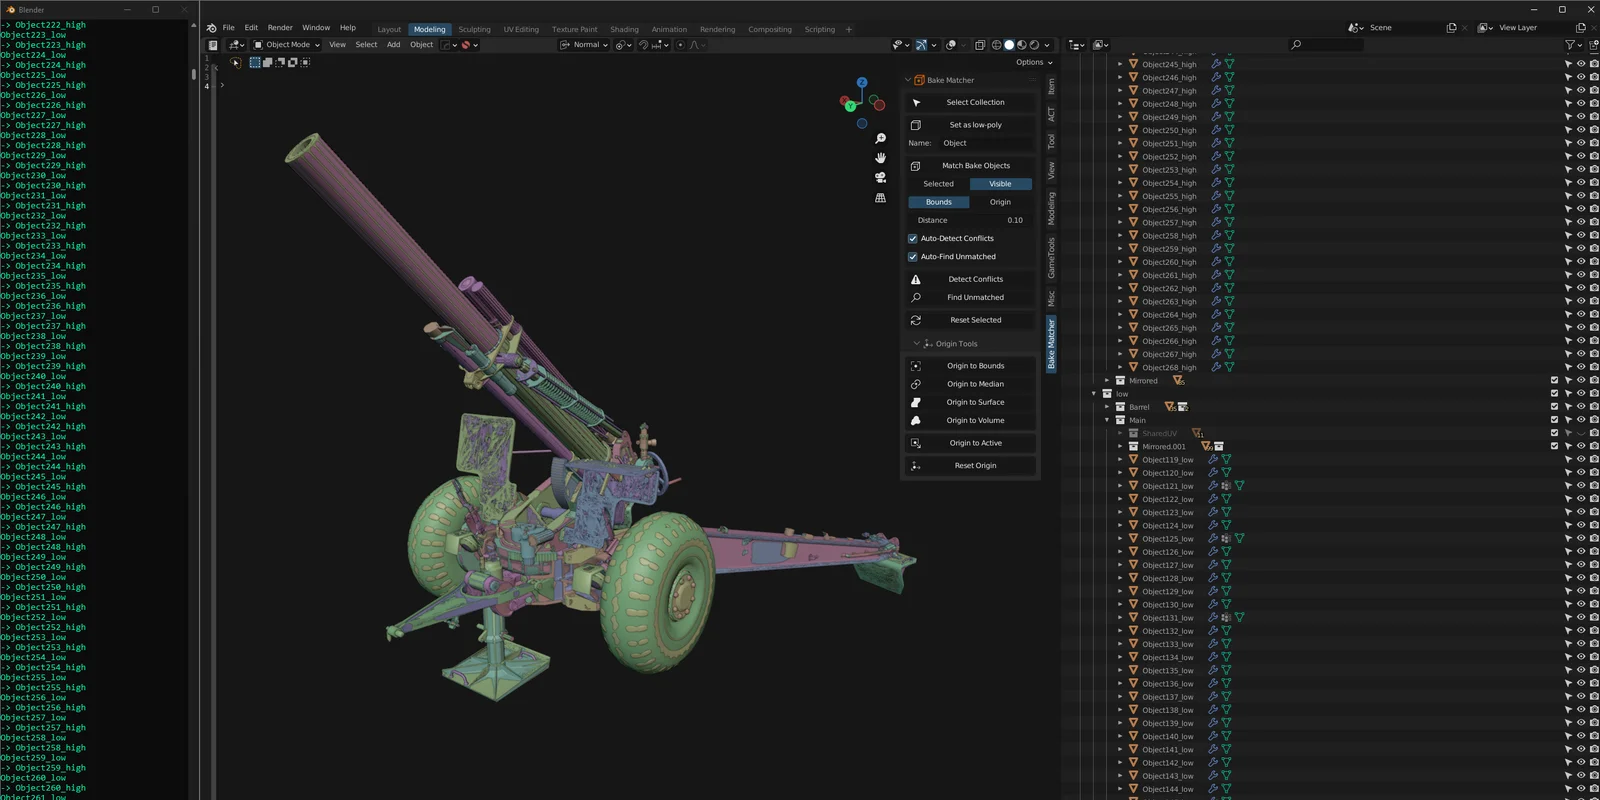1600x800 pixels.
Task: Switch perspective/orthographic with grid icon
Action: tap(881, 198)
